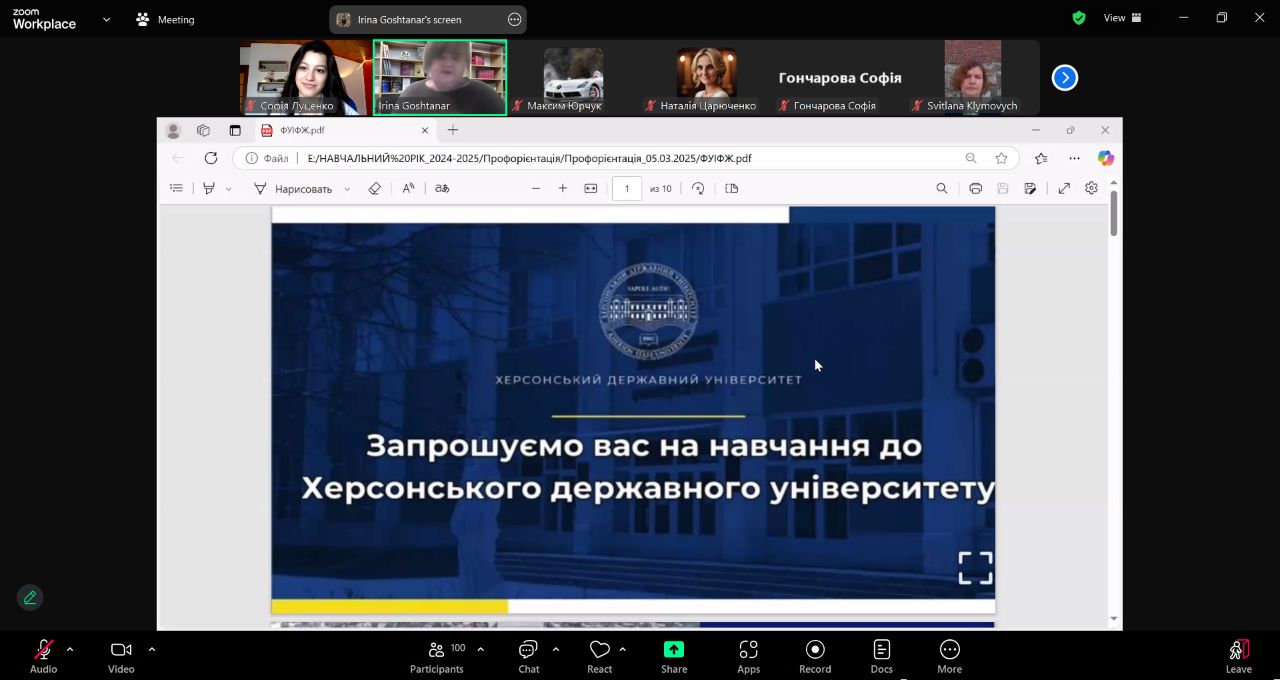Enter PDF full screen mode
1280x680 pixels.
(1064, 188)
